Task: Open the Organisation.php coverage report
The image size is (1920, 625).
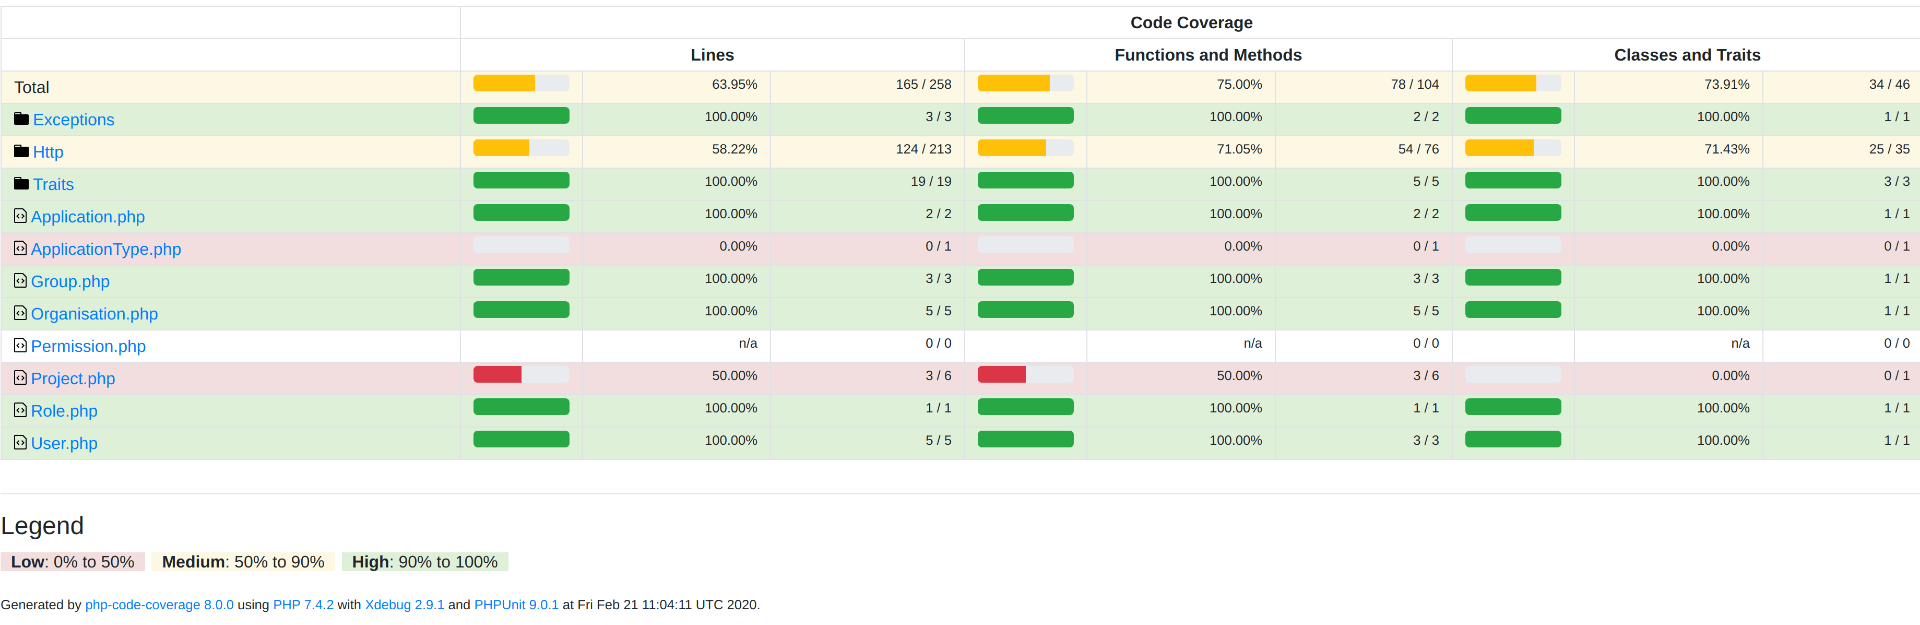Action: pos(94,314)
